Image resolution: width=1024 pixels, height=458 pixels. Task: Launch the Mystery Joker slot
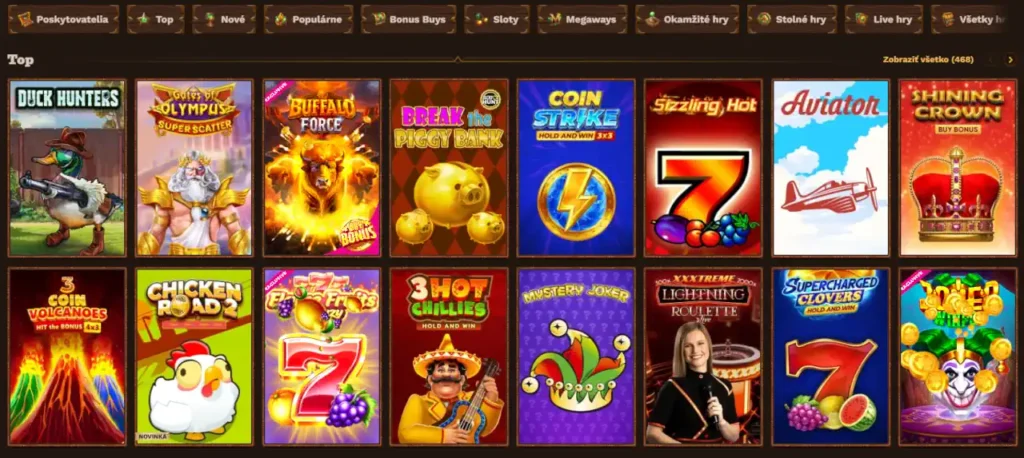coord(576,357)
